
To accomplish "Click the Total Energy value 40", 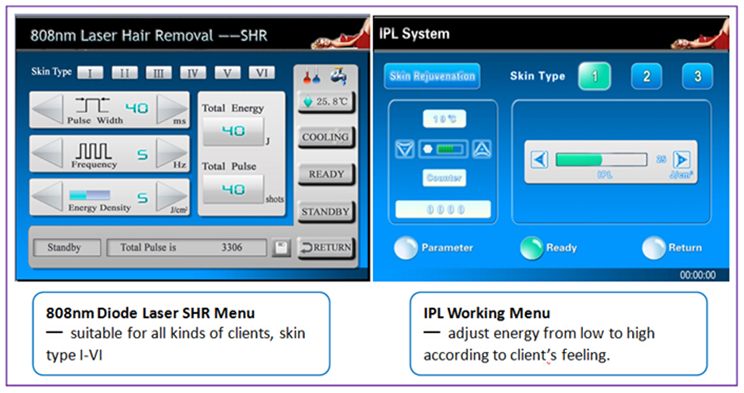I will (233, 131).
